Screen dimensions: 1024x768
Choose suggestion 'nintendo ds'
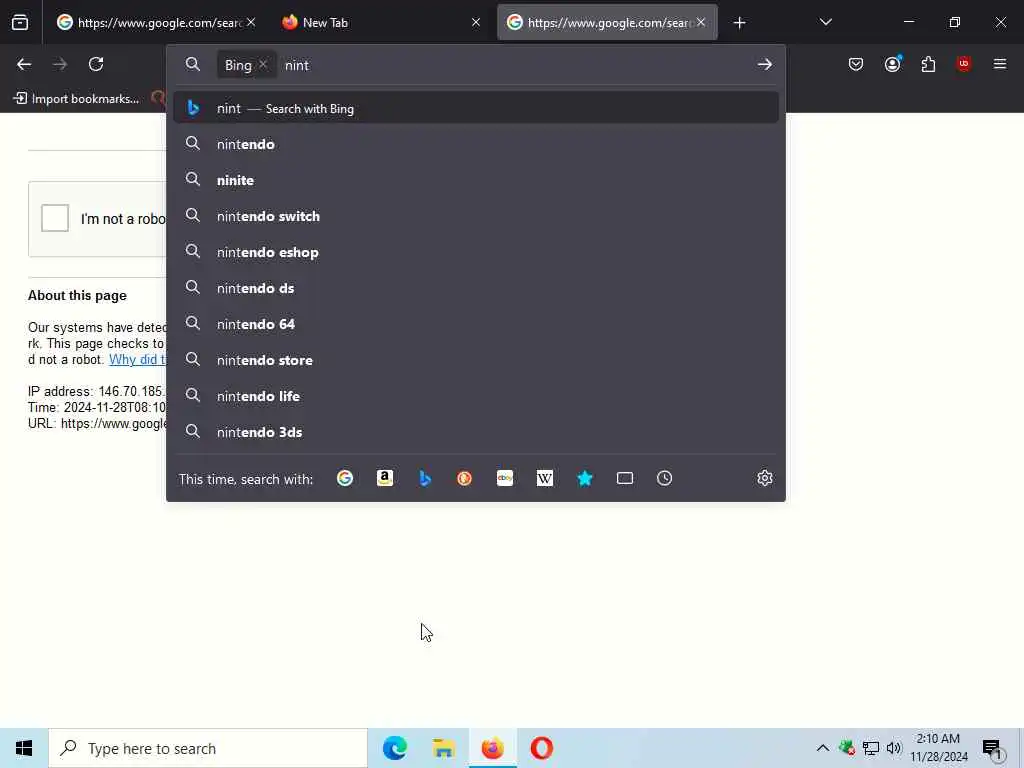pyautogui.click(x=476, y=288)
